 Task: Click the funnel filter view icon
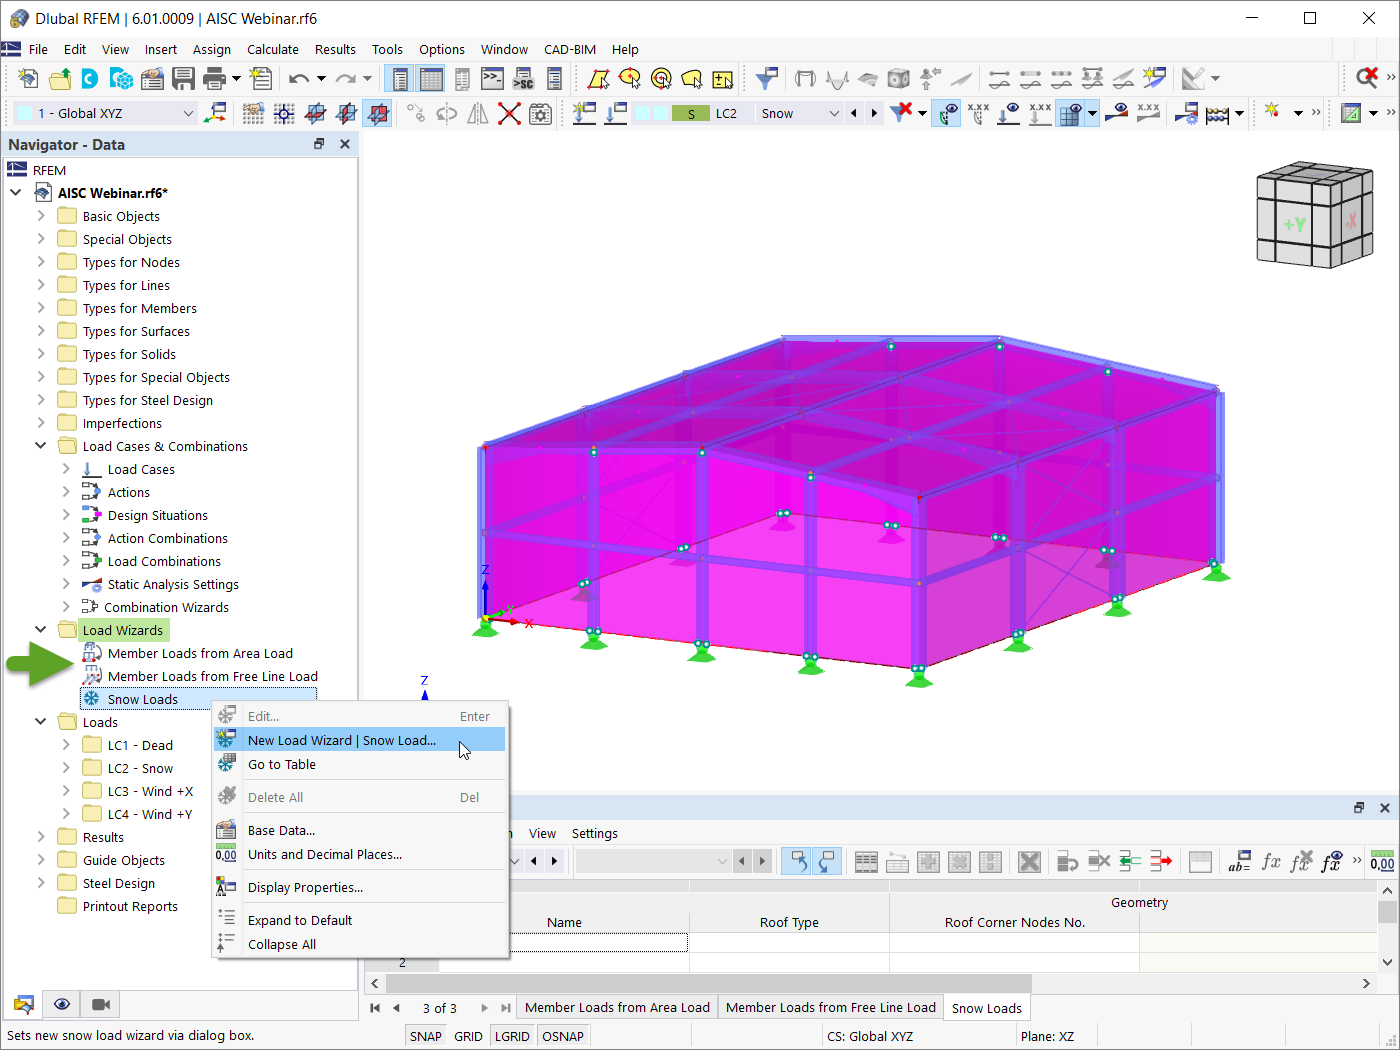pyautogui.click(x=766, y=78)
